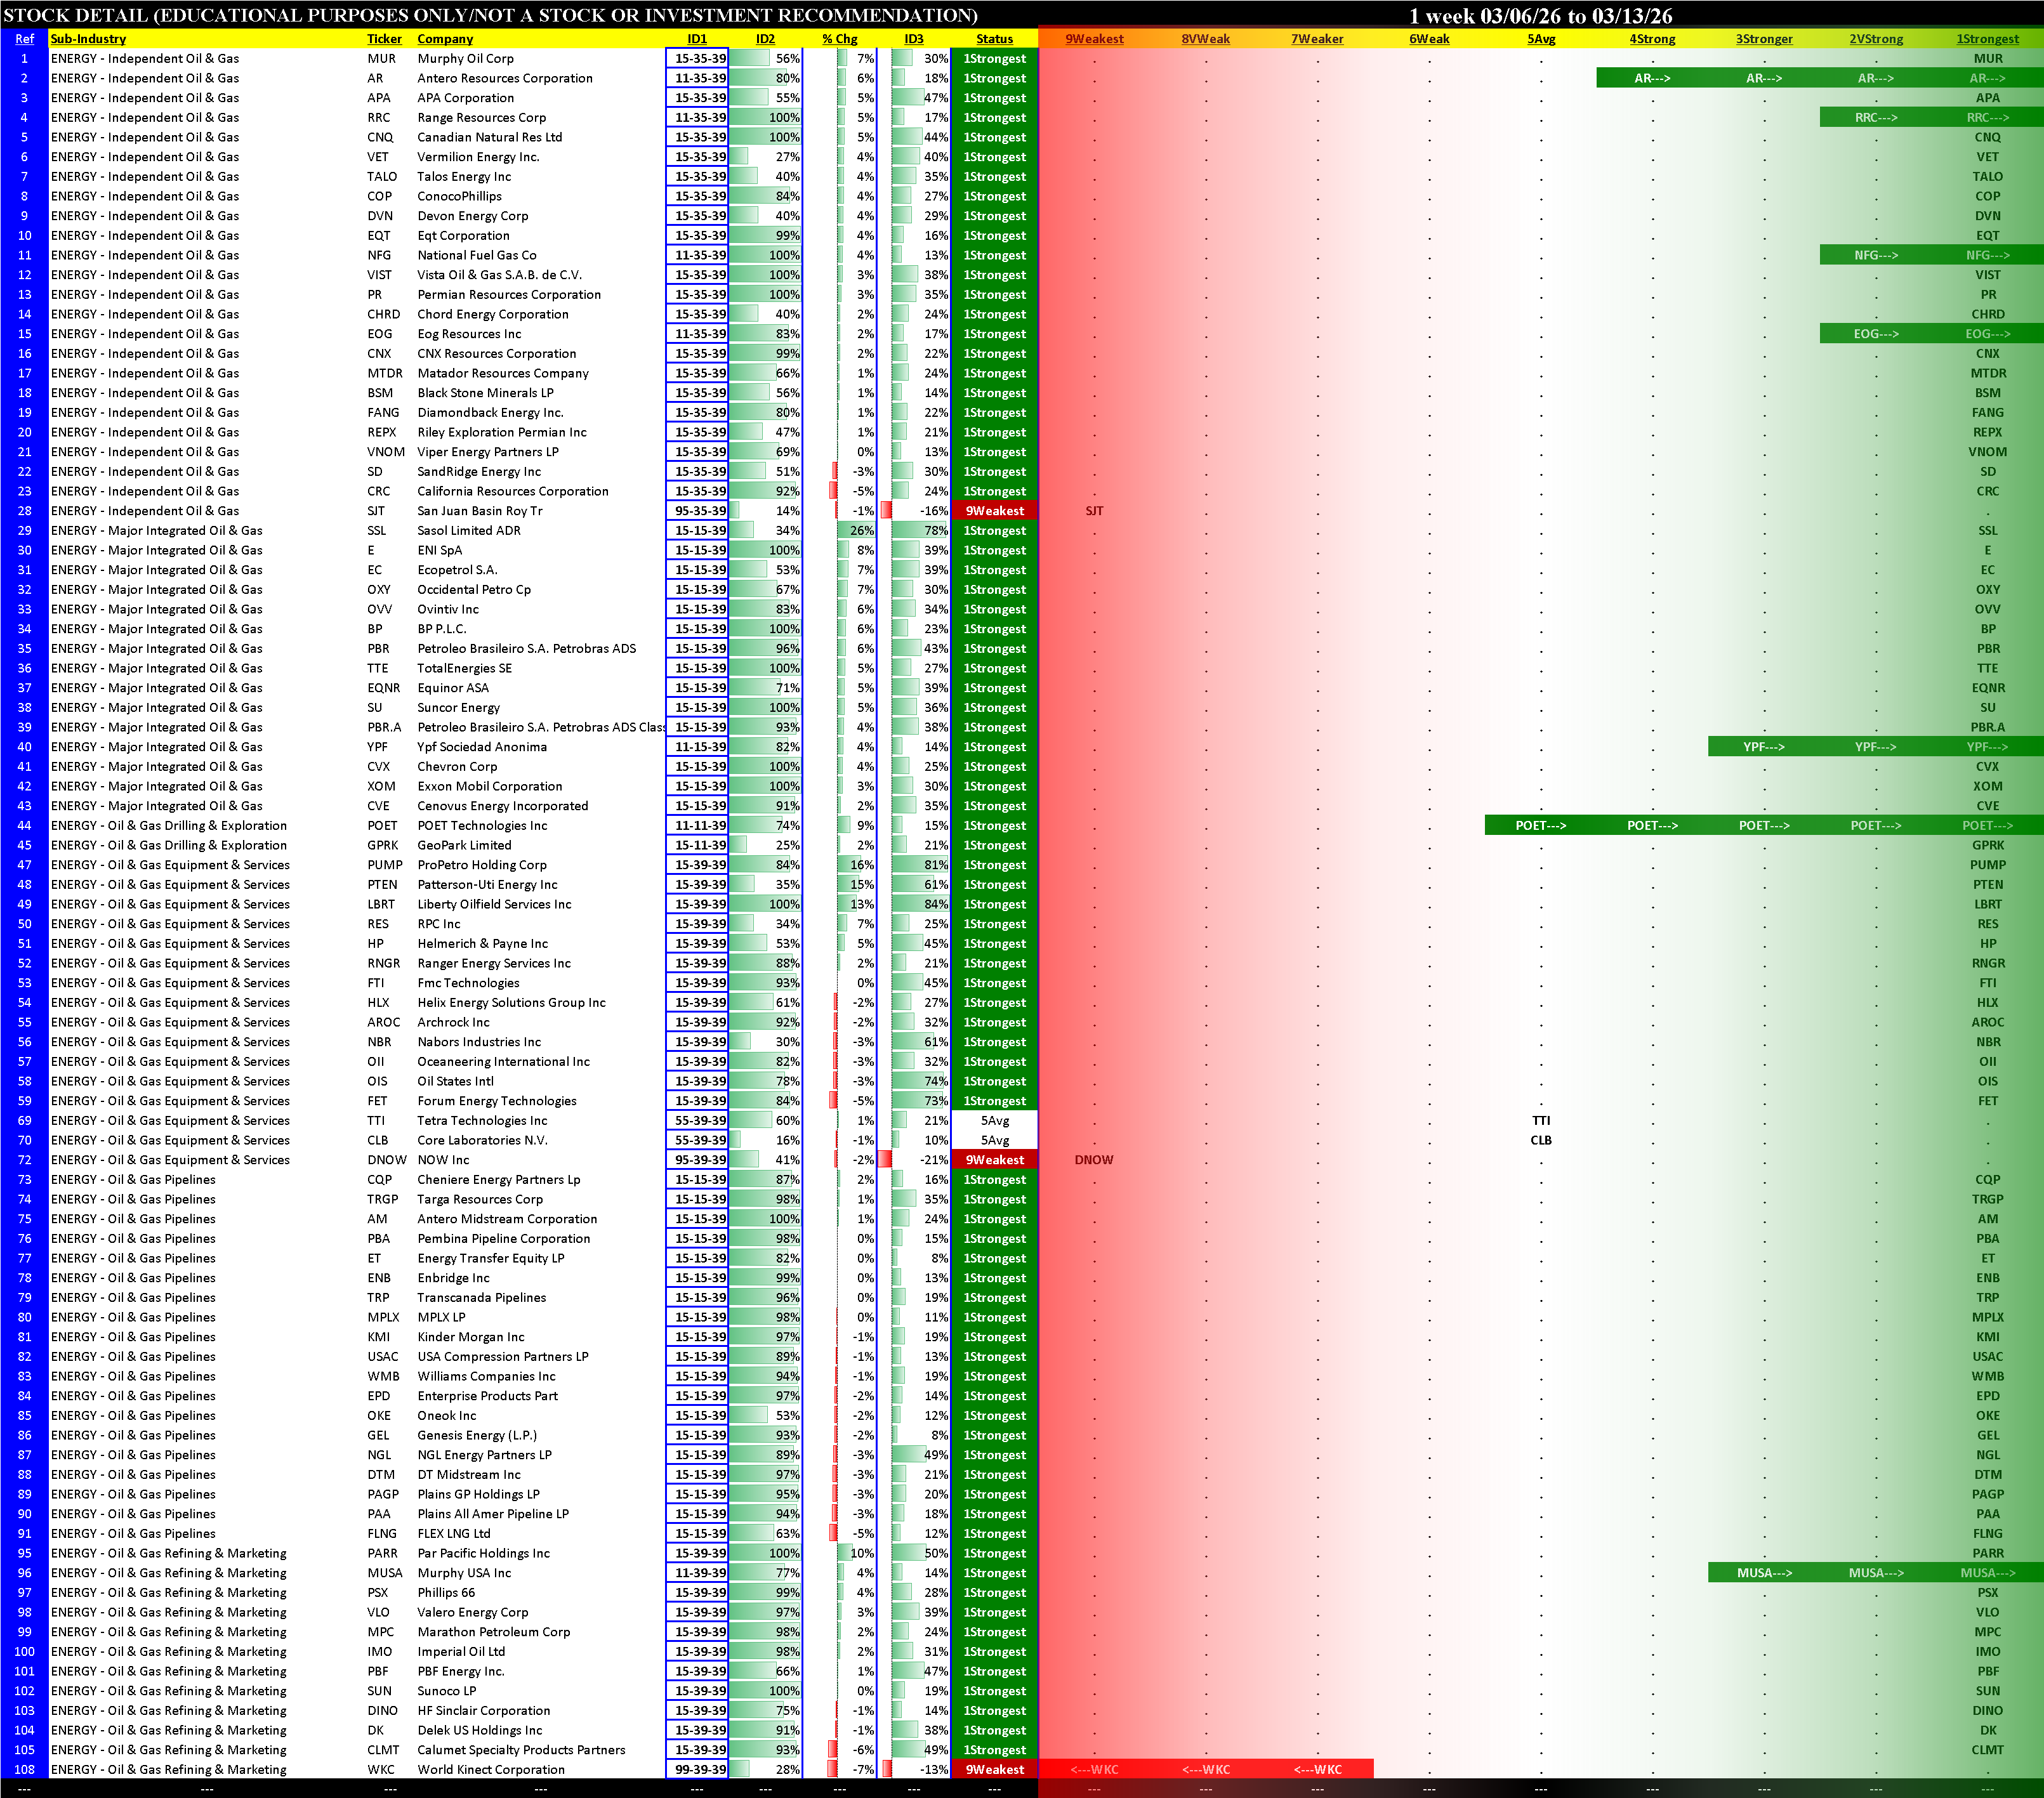Click the red <---WKC arrow under 8VWeak
The width and height of the screenshot is (2044, 1798).
click(x=1206, y=1769)
